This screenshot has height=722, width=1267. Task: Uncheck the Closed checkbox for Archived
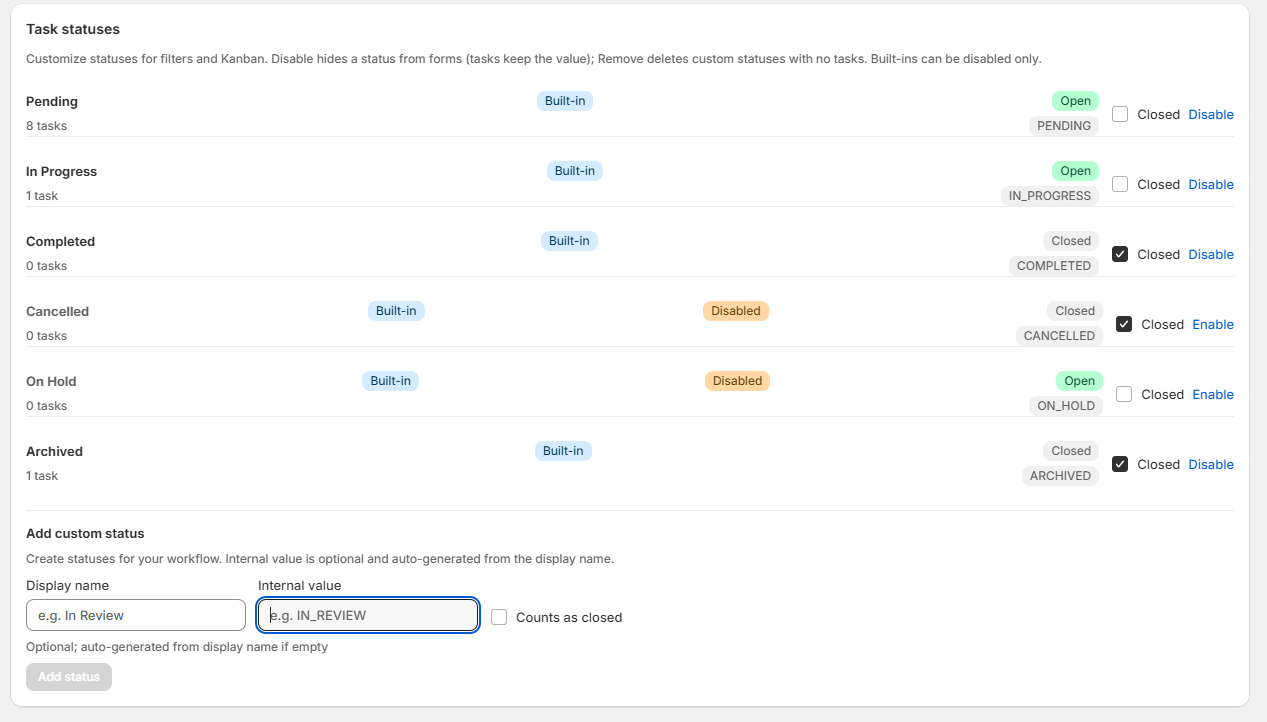tap(1120, 464)
